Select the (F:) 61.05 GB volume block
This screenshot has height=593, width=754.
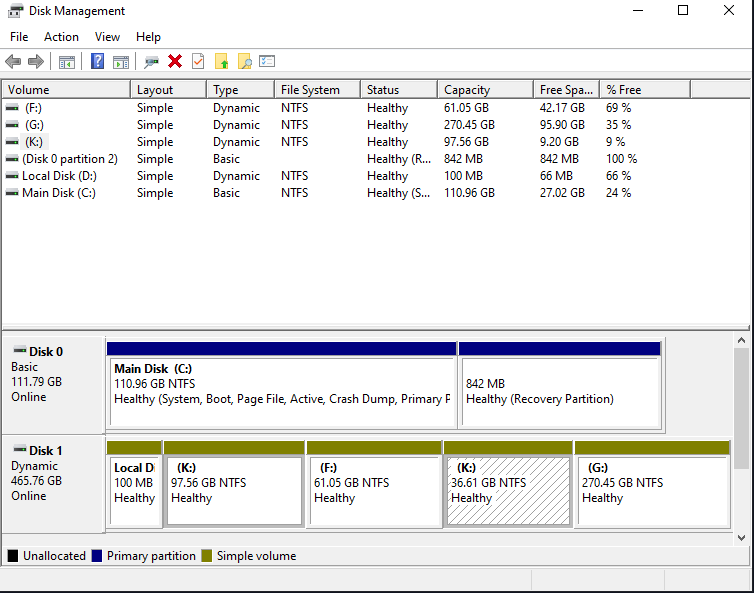point(374,484)
